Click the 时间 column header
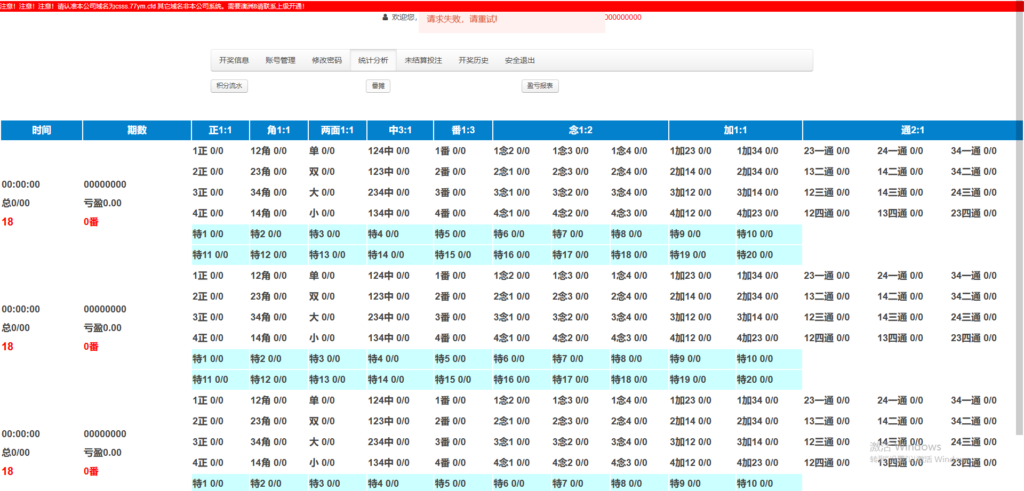This screenshot has height=491, width=1024. (41, 131)
